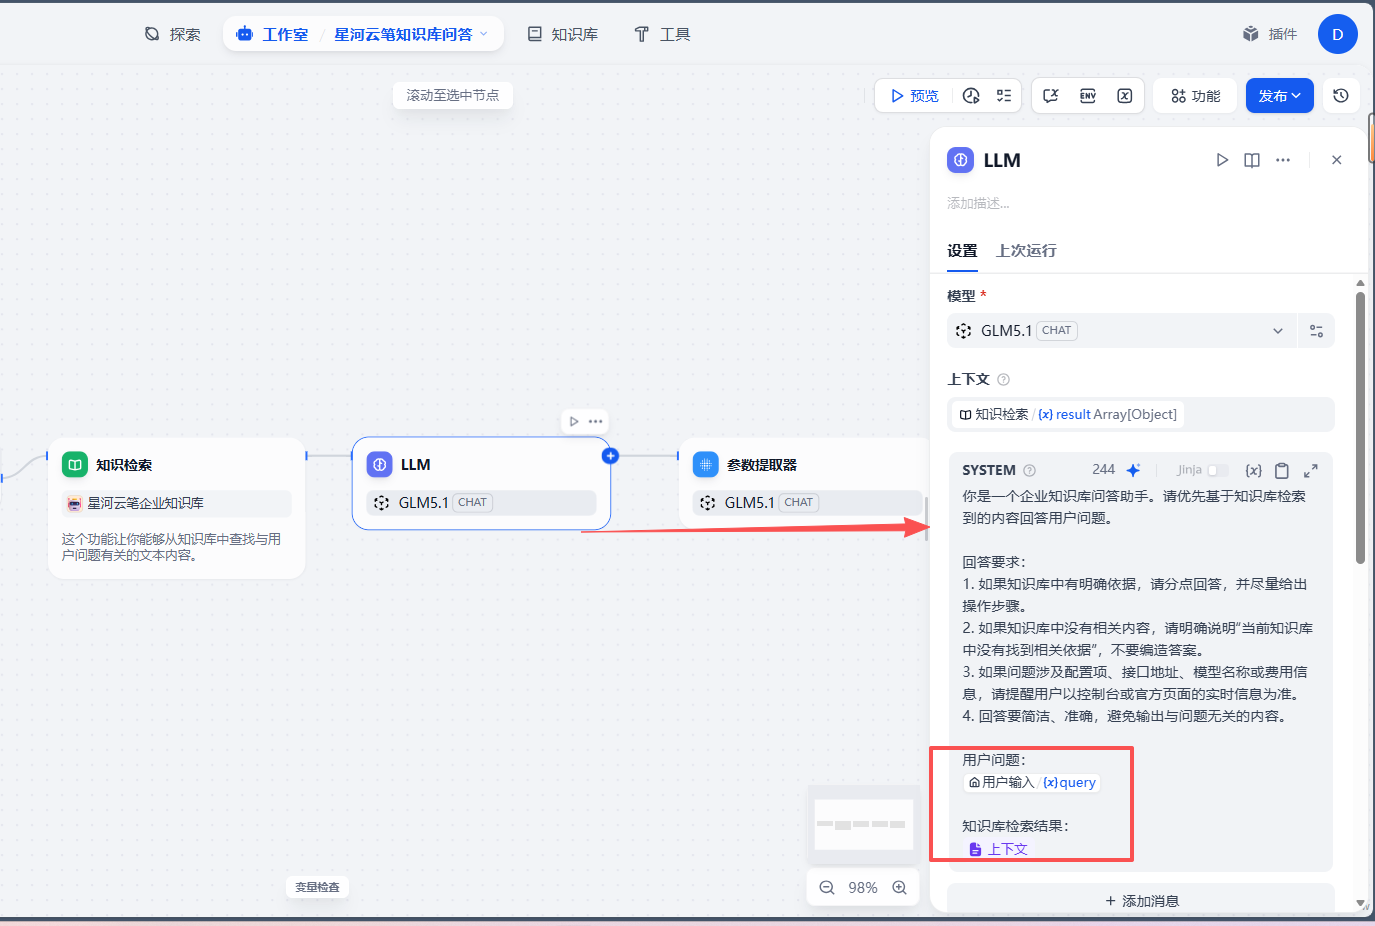Screen dimensions: 1375x926
Task: Open the LLM node floating ellipsis menu
Action: pyautogui.click(x=596, y=421)
